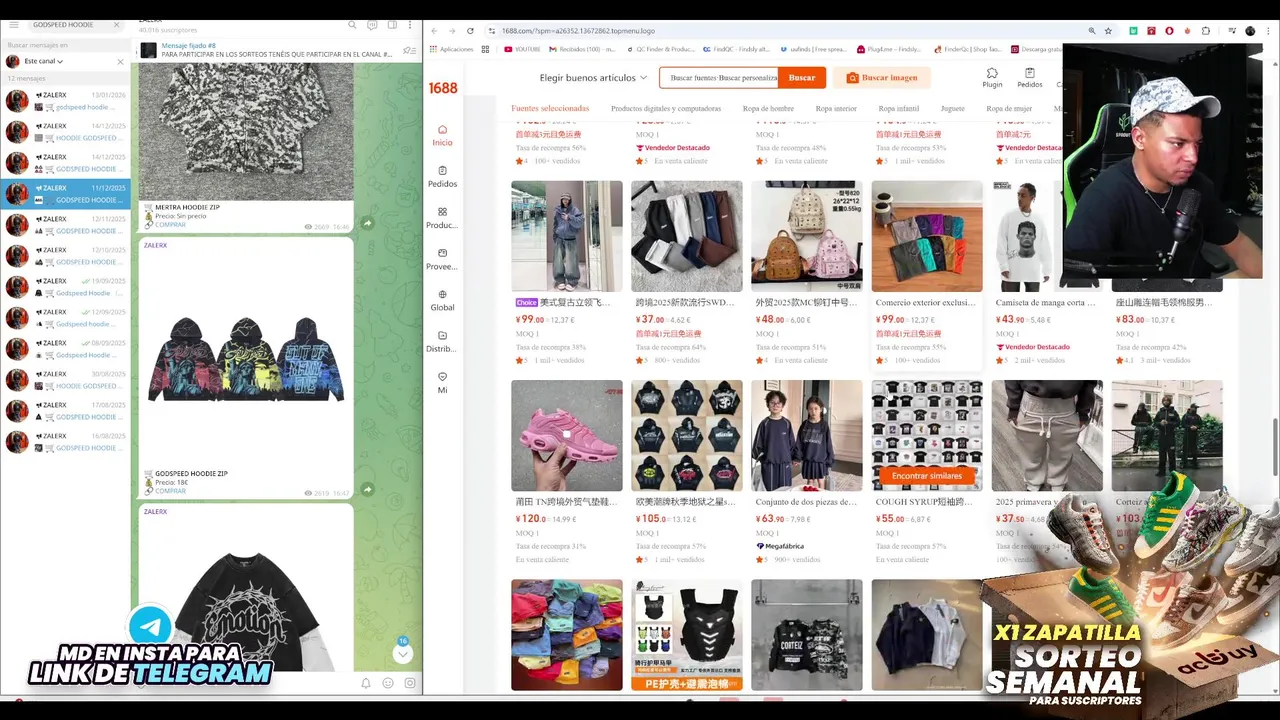This screenshot has height=720, width=1280.
Task: Click COMPRAR under MERTRA HOODIE ZIP
Action: tap(170, 225)
